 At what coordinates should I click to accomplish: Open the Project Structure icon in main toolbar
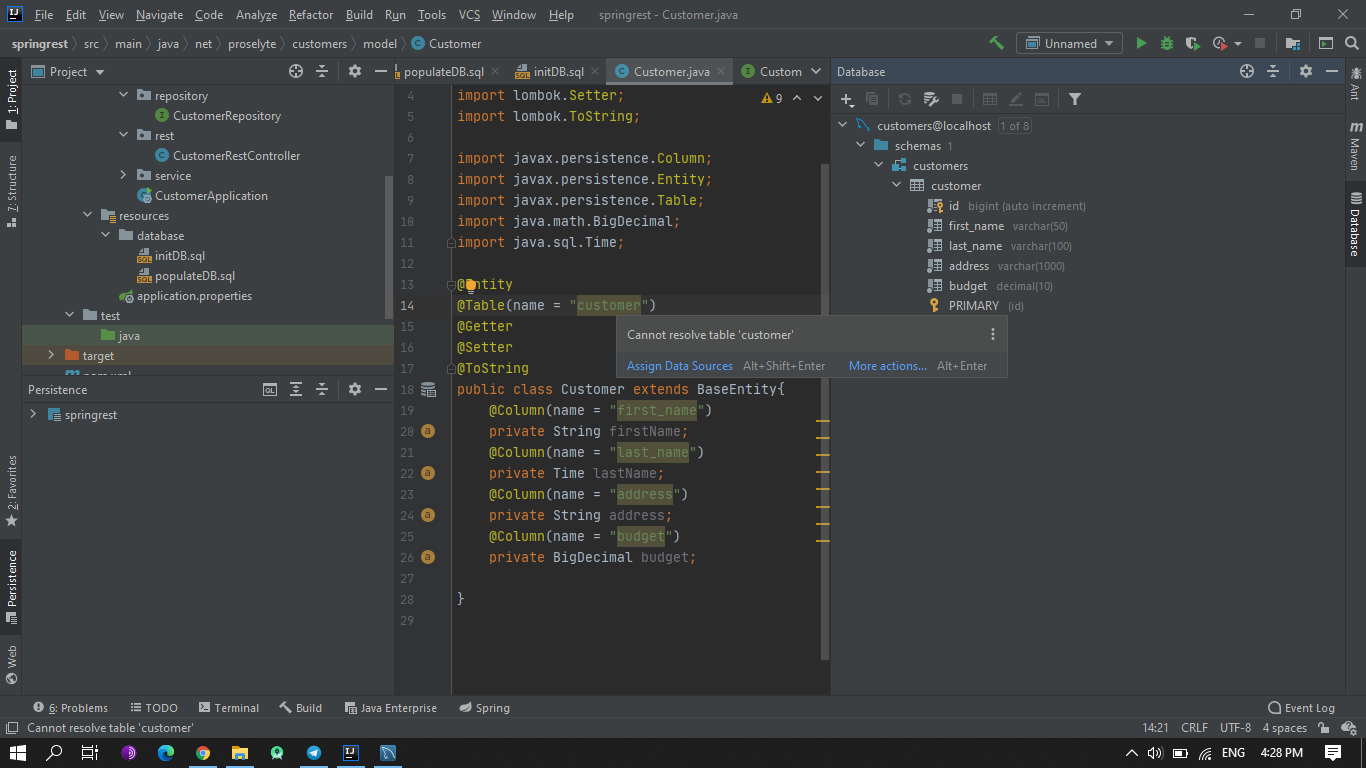click(1293, 43)
